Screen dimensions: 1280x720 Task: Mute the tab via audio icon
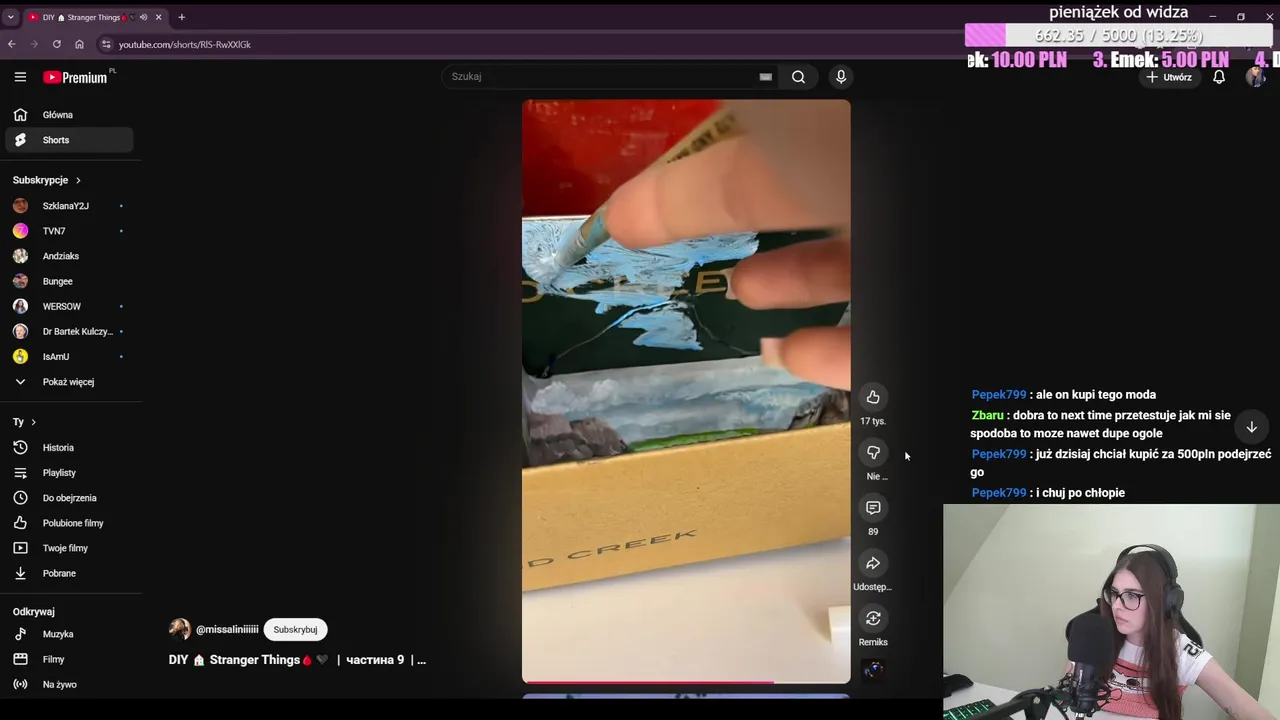pos(144,17)
